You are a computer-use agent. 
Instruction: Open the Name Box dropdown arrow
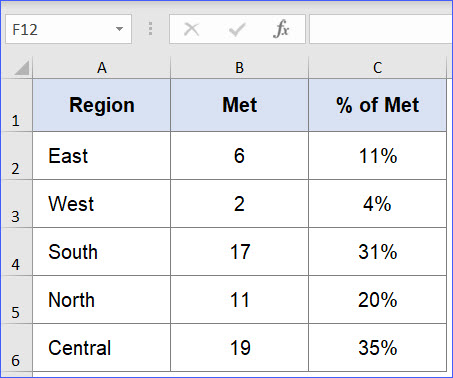[119, 29]
